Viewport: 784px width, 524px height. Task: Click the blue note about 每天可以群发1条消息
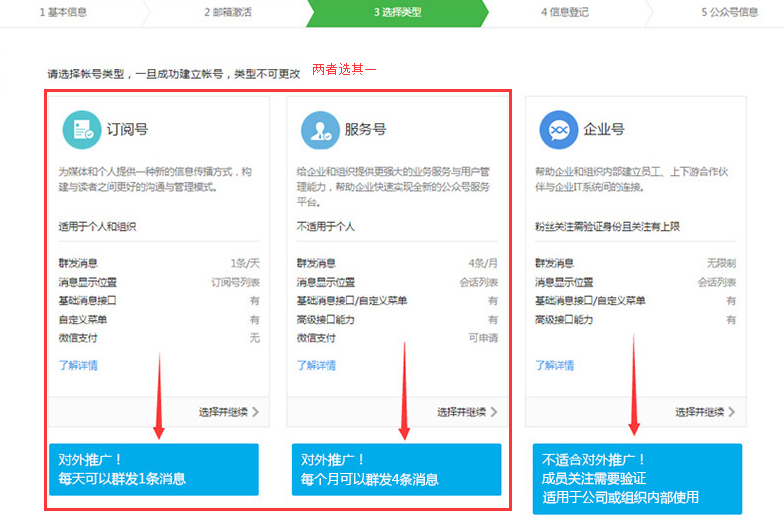click(x=153, y=469)
